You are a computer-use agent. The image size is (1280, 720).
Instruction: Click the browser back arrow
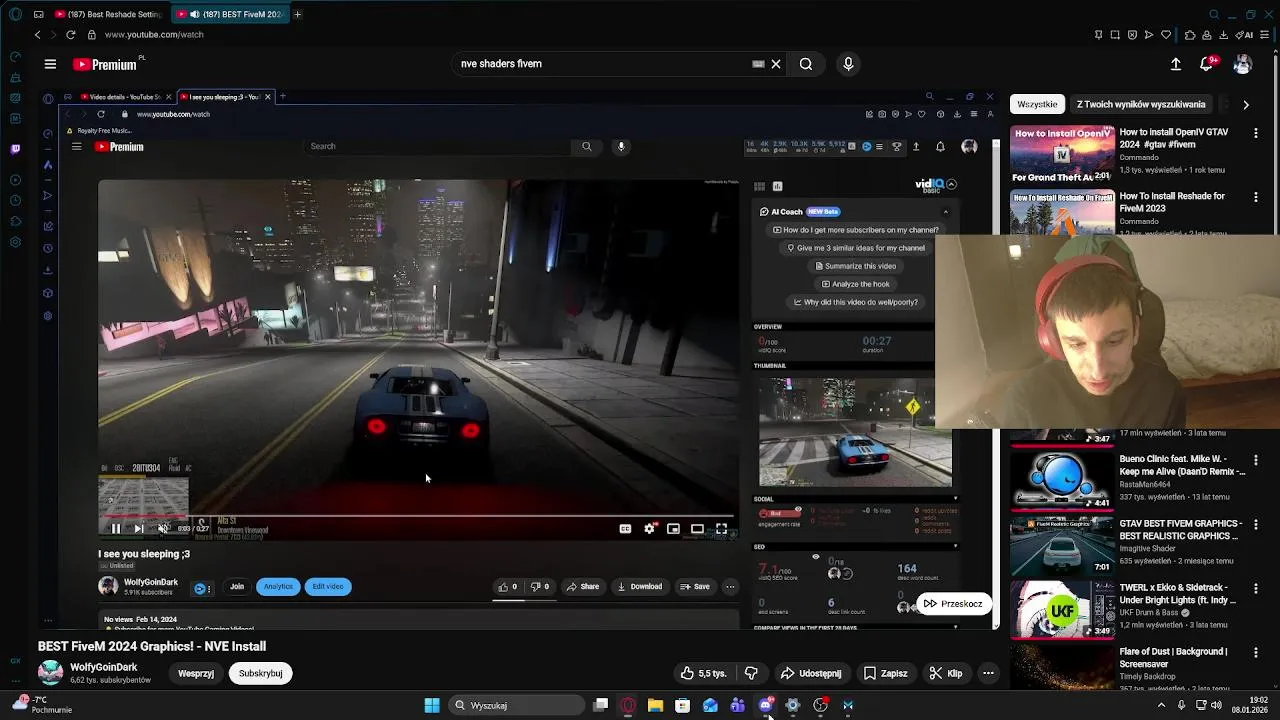(x=37, y=34)
